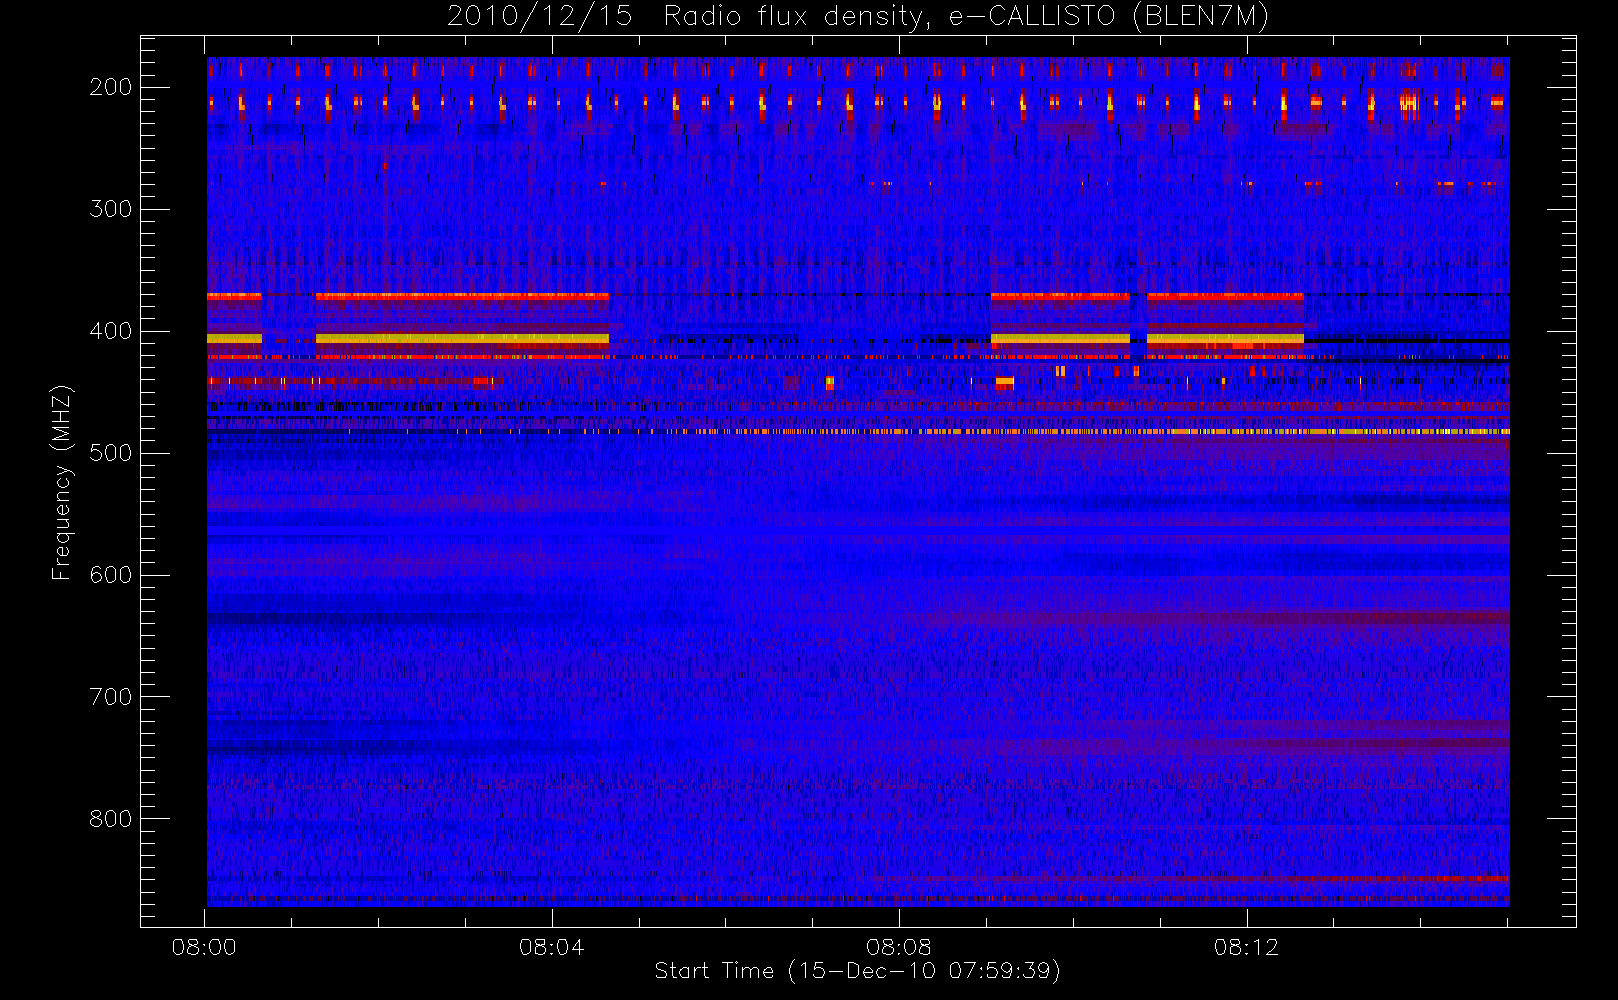1618x1000 pixels.
Task: Click the 700 frequency tick label
Action: (110, 697)
